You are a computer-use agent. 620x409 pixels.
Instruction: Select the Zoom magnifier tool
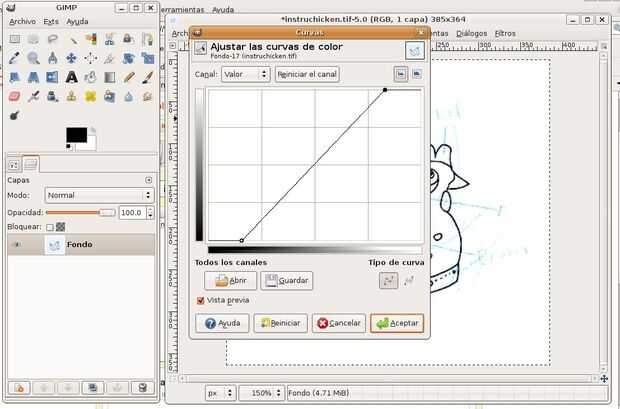33,58
